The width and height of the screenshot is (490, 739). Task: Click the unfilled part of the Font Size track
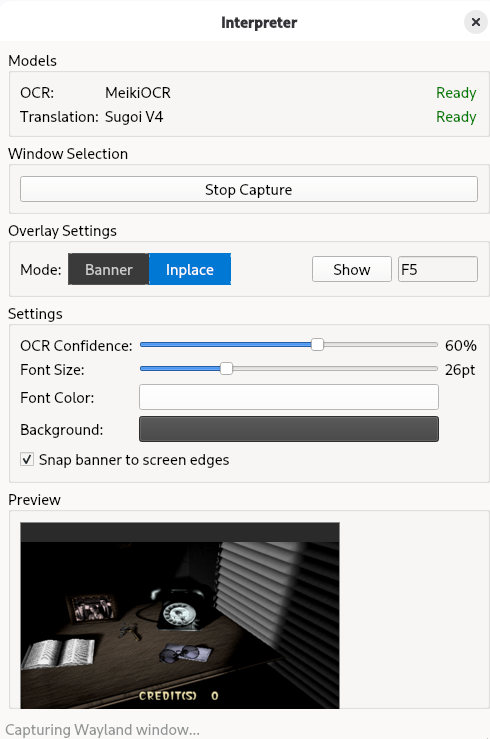335,369
